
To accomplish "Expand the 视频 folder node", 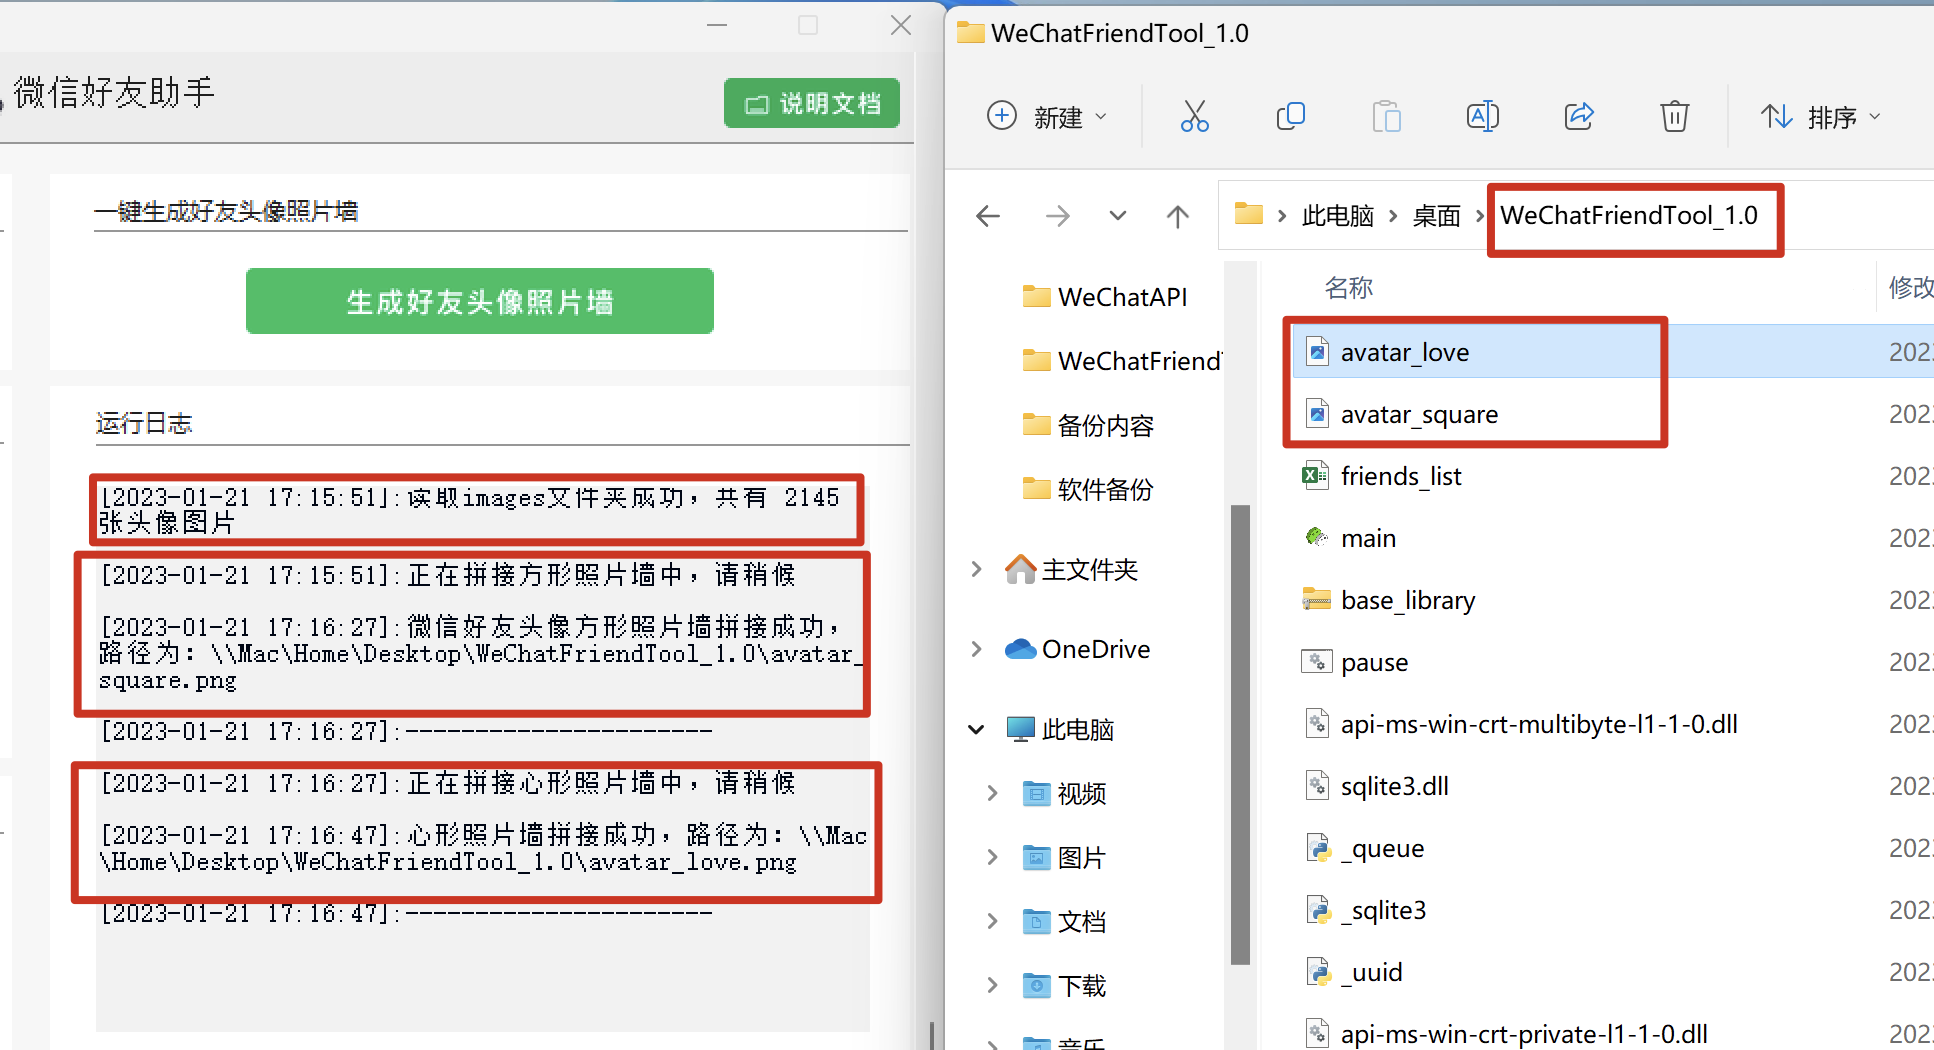I will tap(992, 793).
